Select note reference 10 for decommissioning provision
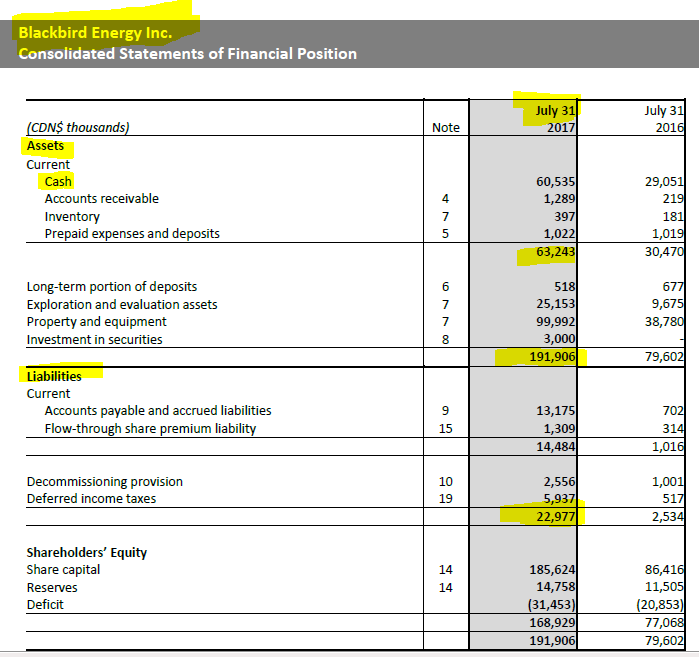This screenshot has height=657, width=699. tap(445, 481)
